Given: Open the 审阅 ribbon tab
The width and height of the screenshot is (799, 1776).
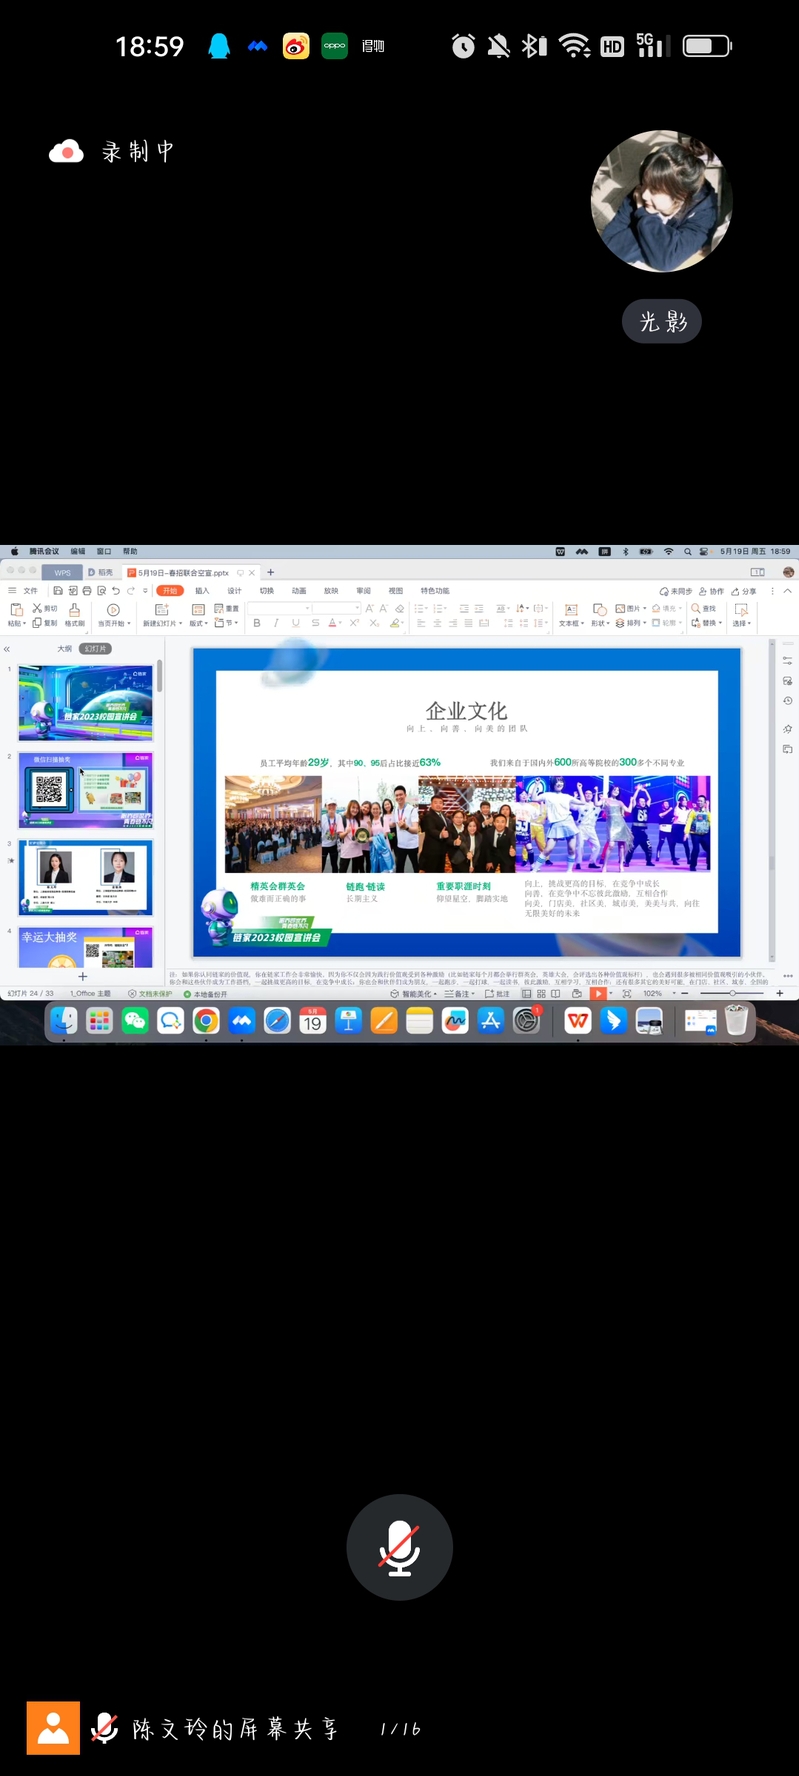Looking at the screenshot, I should [364, 591].
